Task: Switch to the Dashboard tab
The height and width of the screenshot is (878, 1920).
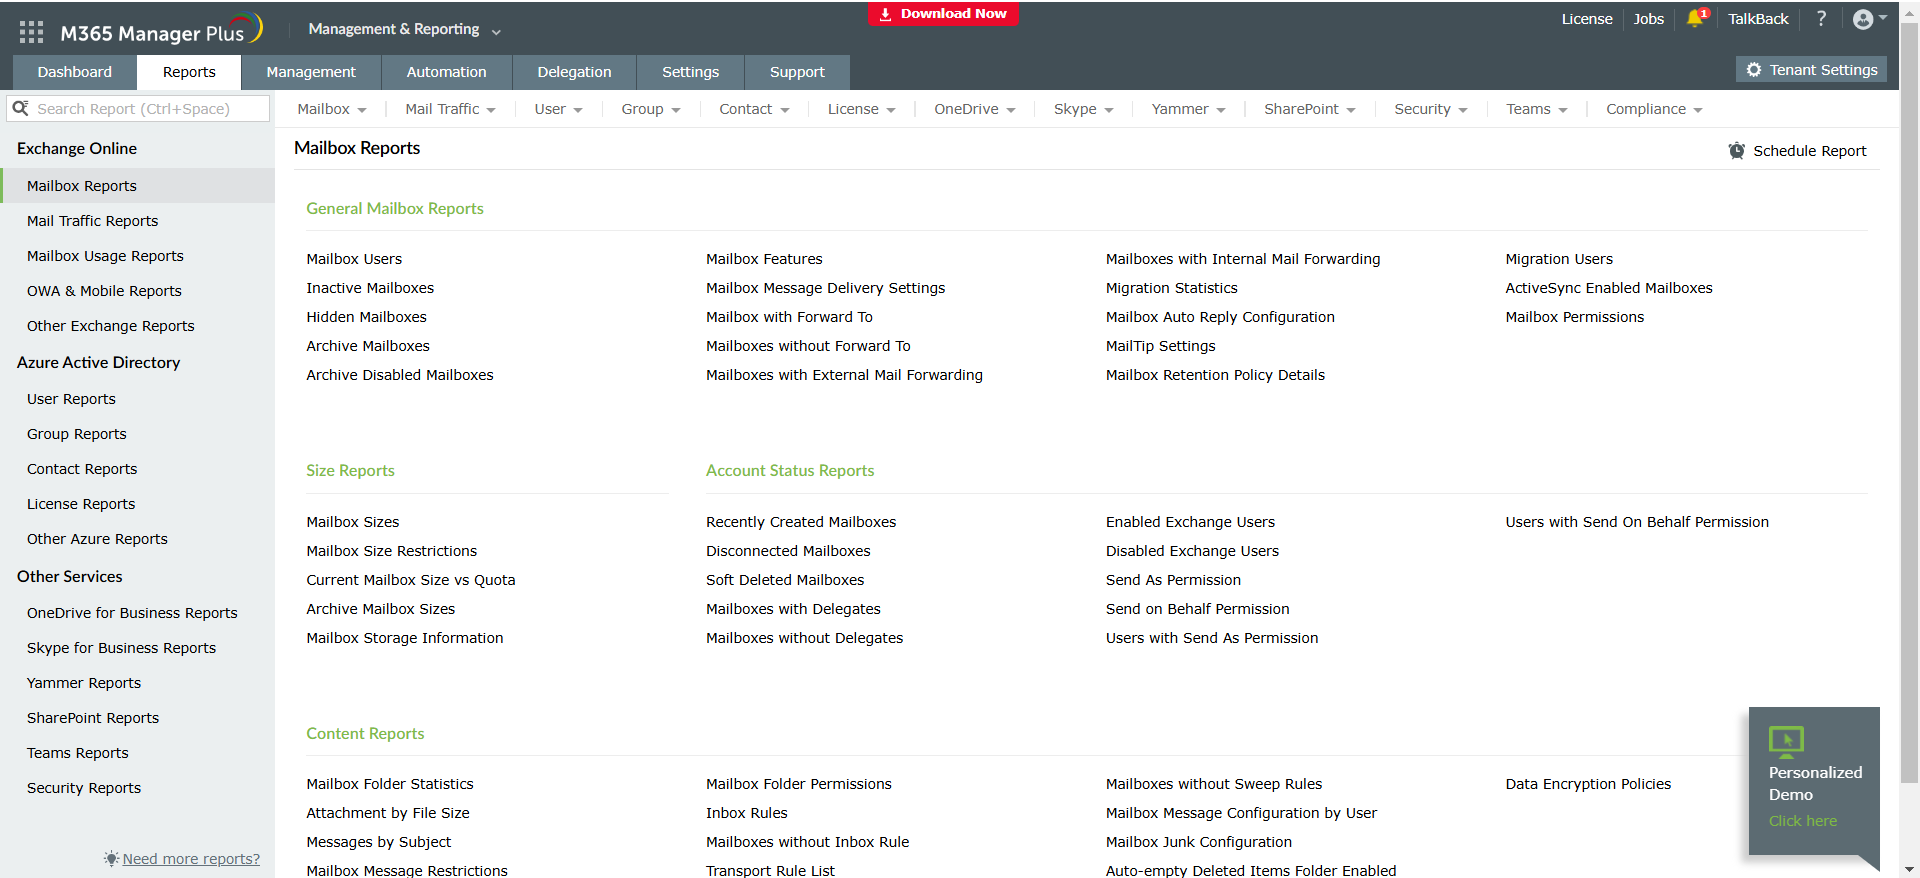Action: point(75,72)
